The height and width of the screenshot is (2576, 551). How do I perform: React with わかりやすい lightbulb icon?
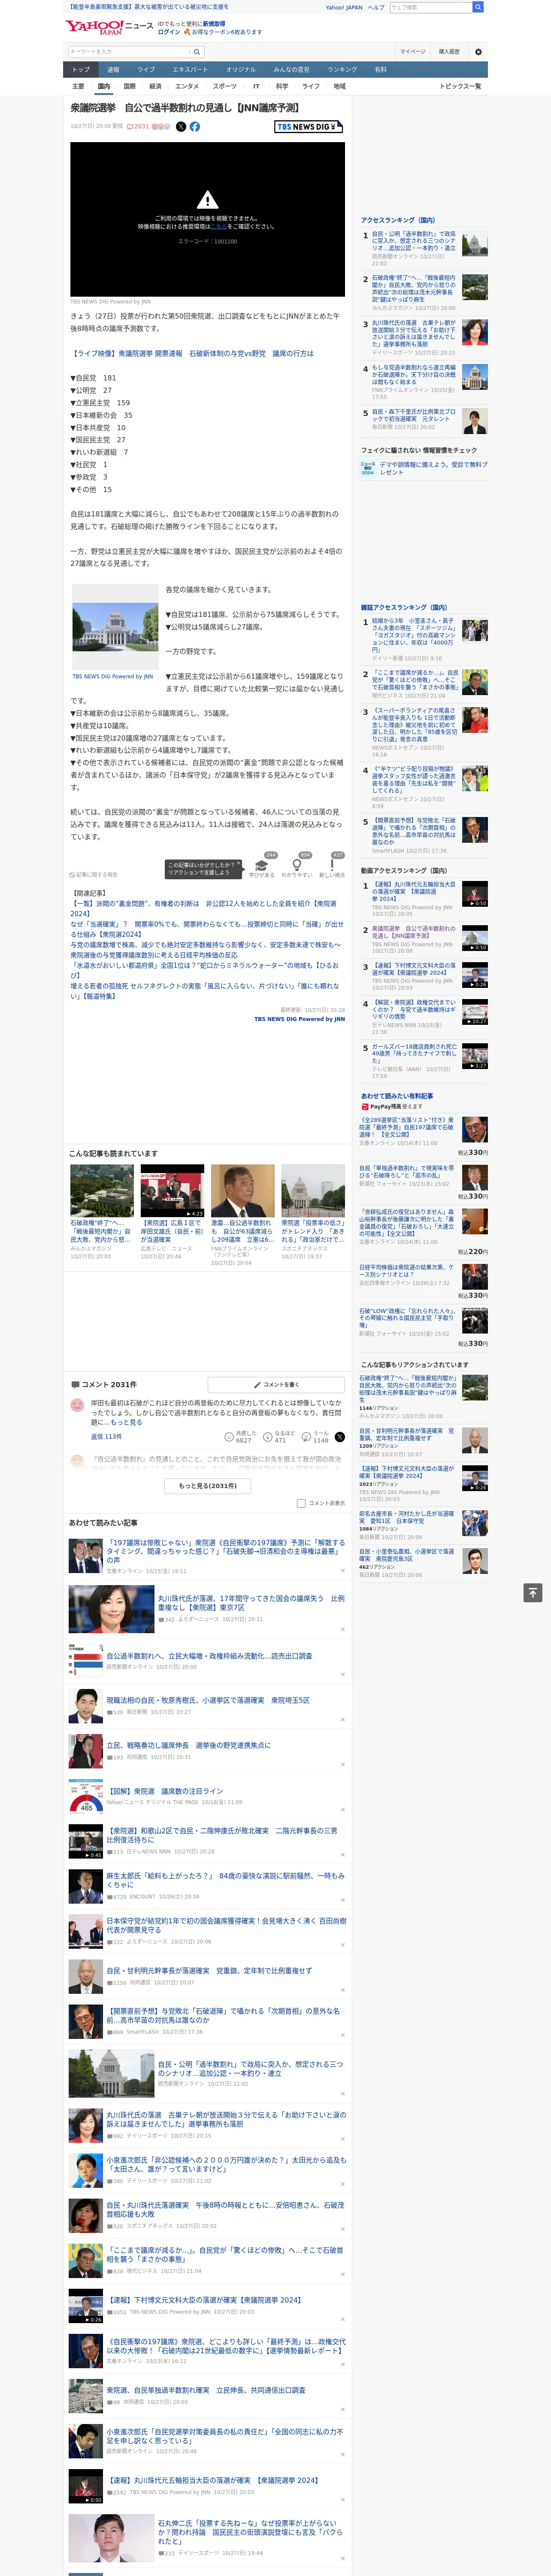(297, 865)
